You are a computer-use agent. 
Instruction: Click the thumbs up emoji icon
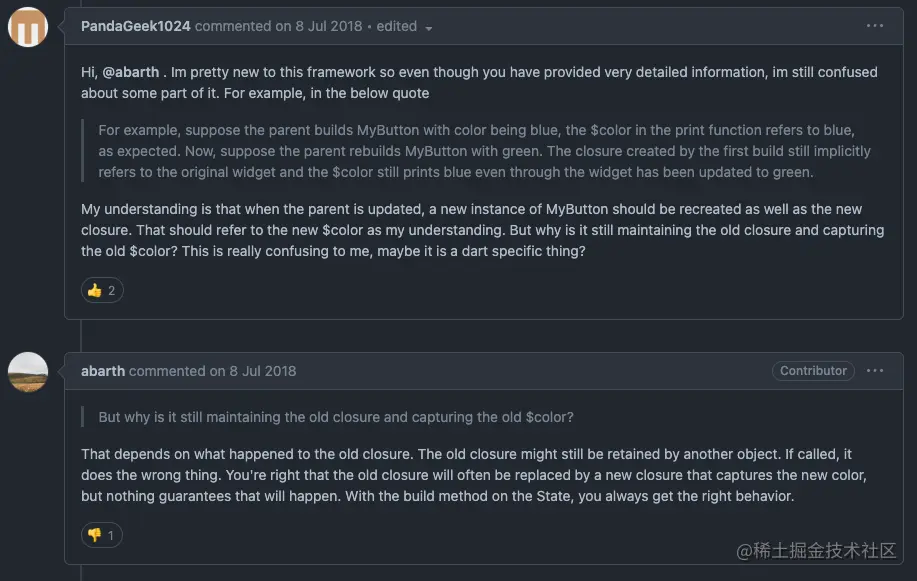95,290
